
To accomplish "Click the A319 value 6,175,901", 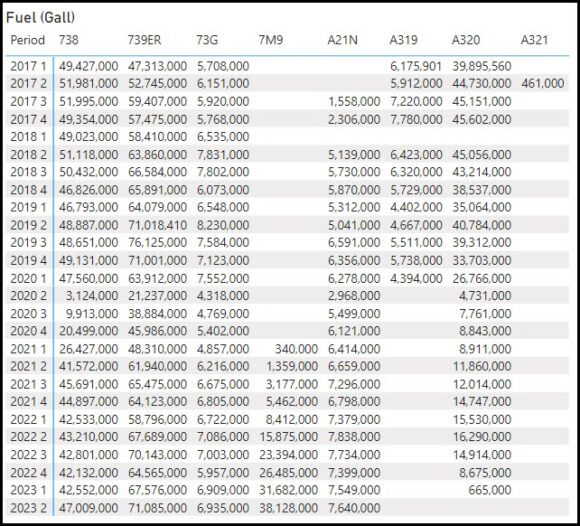I will [x=416, y=66].
